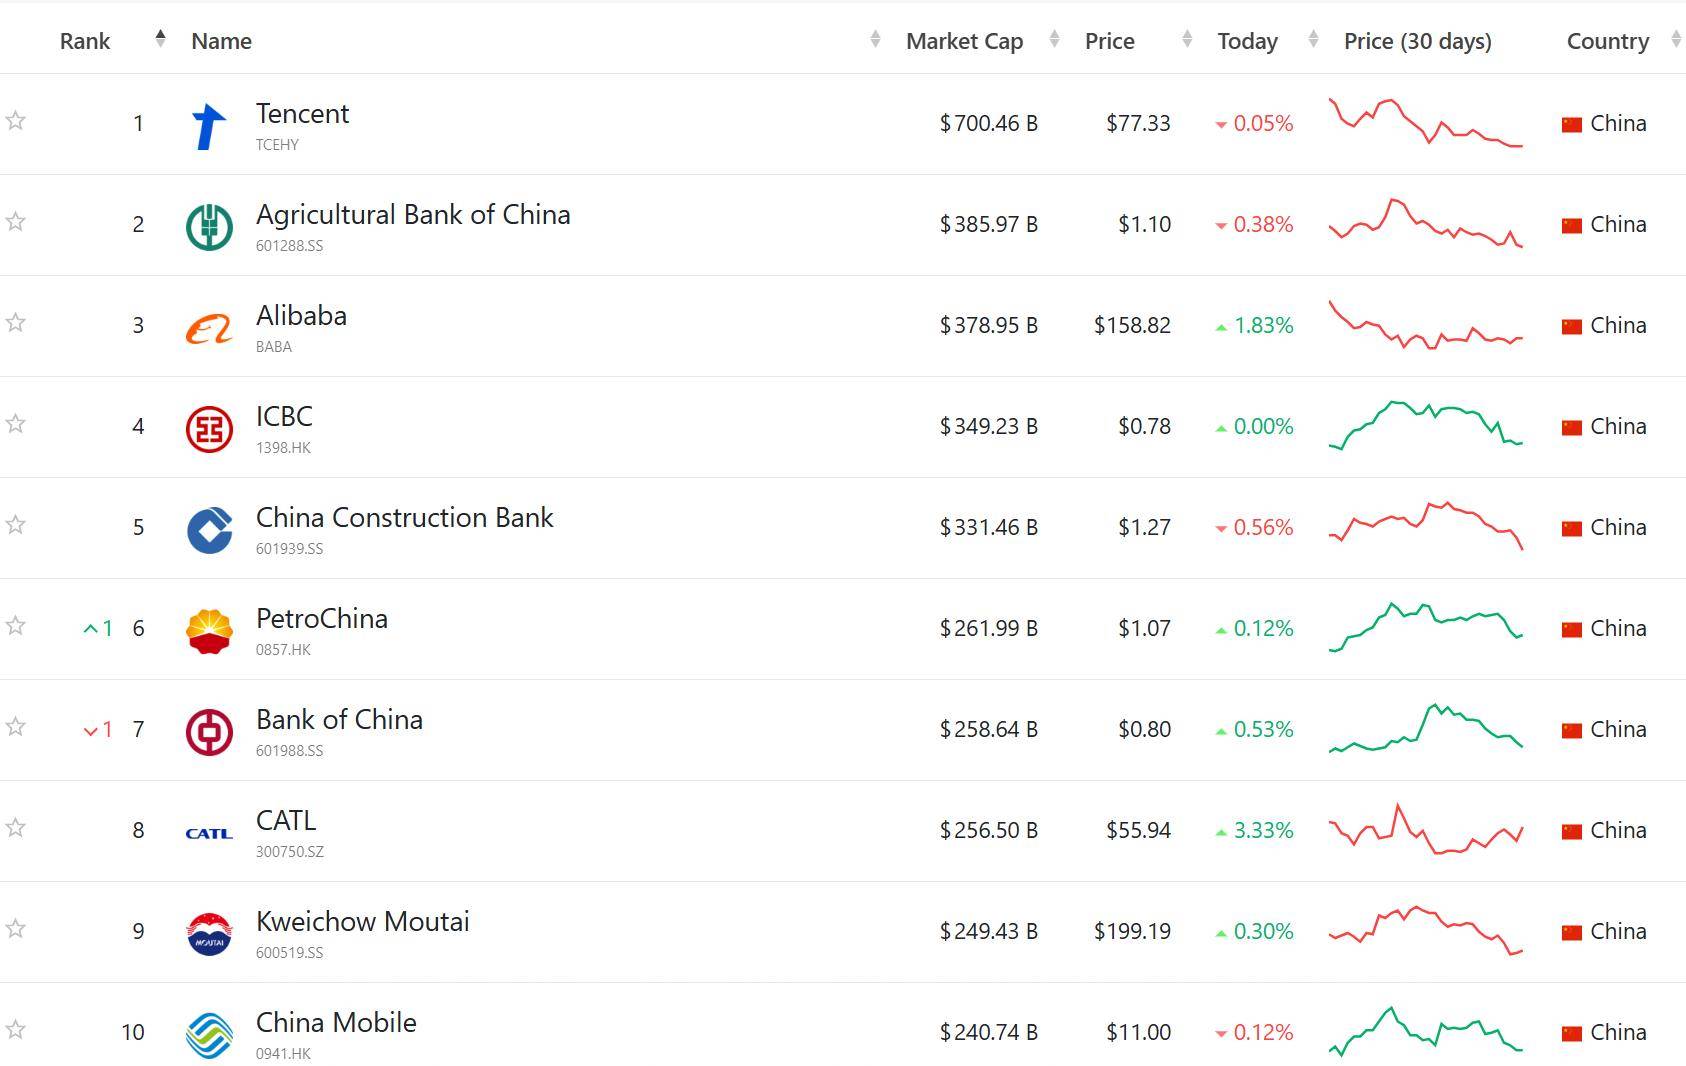Image resolution: width=1686 pixels, height=1066 pixels.
Task: Click the ICBC red logo icon
Action: 209,429
